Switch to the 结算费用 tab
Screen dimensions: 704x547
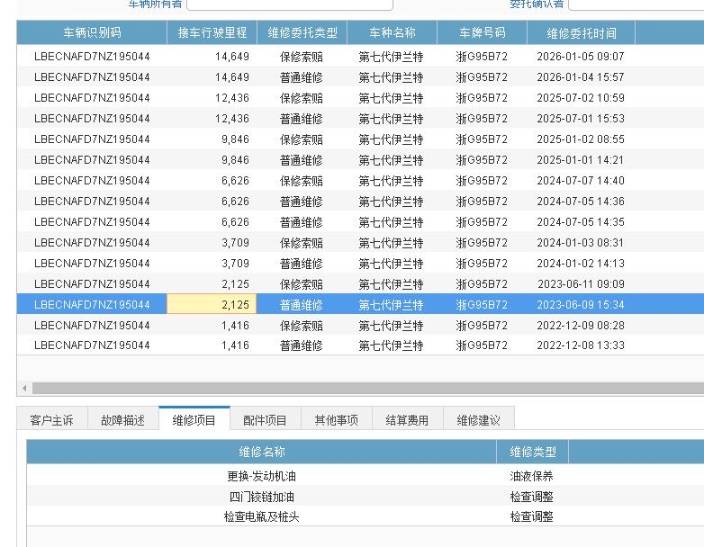coord(407,421)
